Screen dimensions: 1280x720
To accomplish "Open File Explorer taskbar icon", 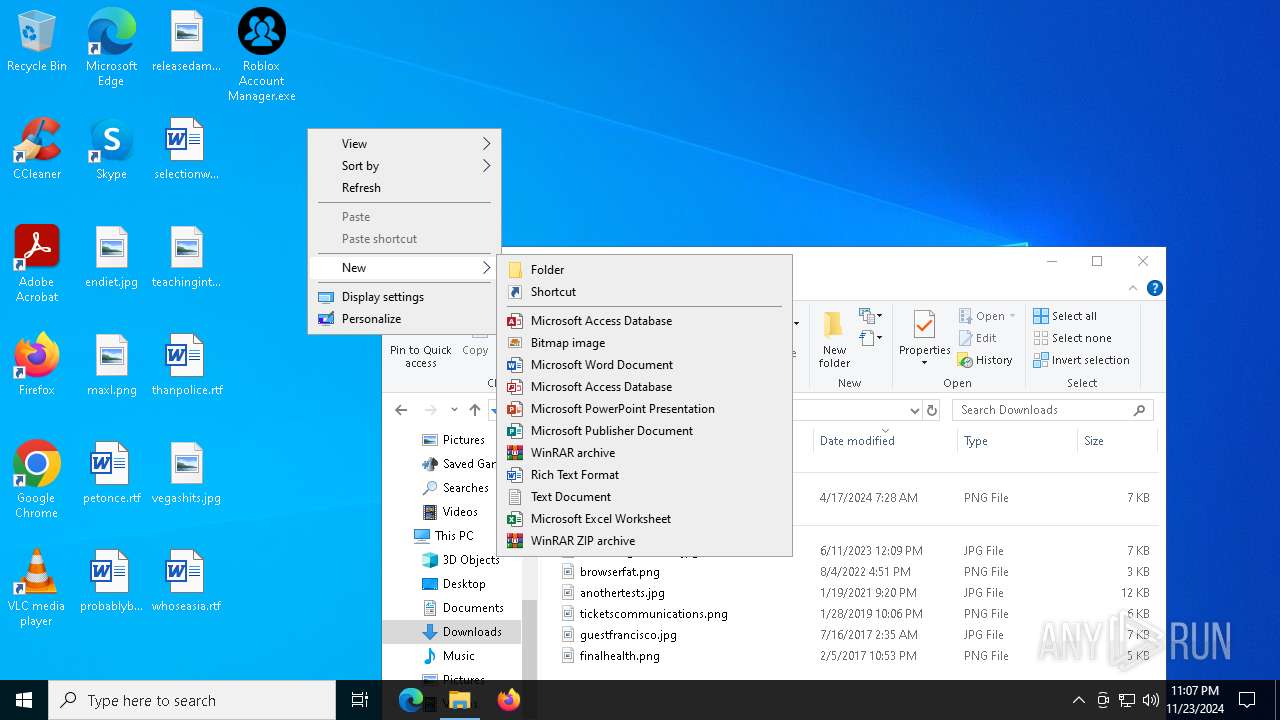I will tap(460, 700).
